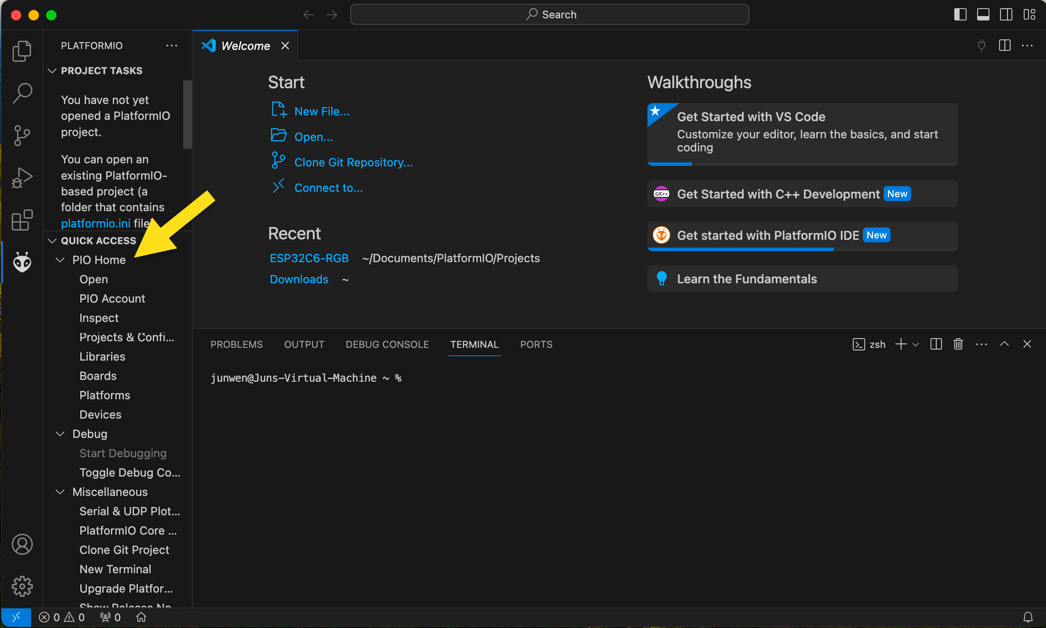Image resolution: width=1046 pixels, height=628 pixels.
Task: Select the Welcome editor tab
Action: tap(245, 45)
